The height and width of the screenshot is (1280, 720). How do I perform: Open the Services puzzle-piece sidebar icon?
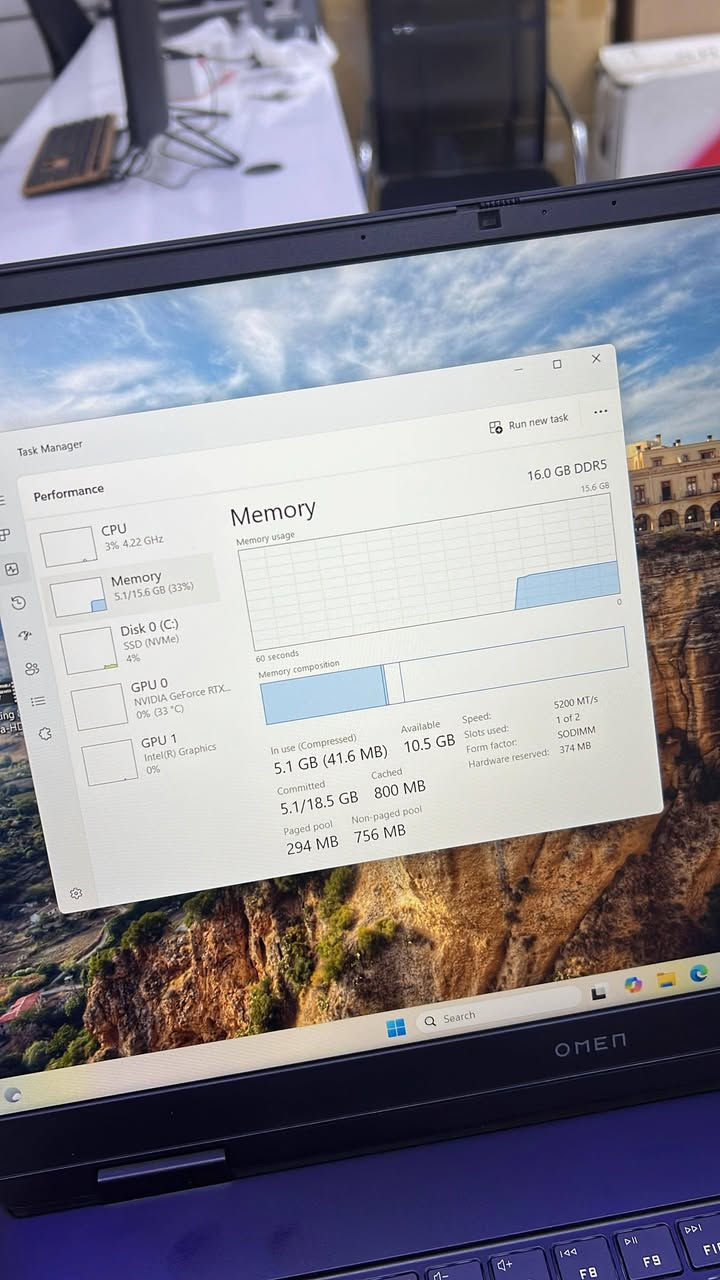click(45, 734)
